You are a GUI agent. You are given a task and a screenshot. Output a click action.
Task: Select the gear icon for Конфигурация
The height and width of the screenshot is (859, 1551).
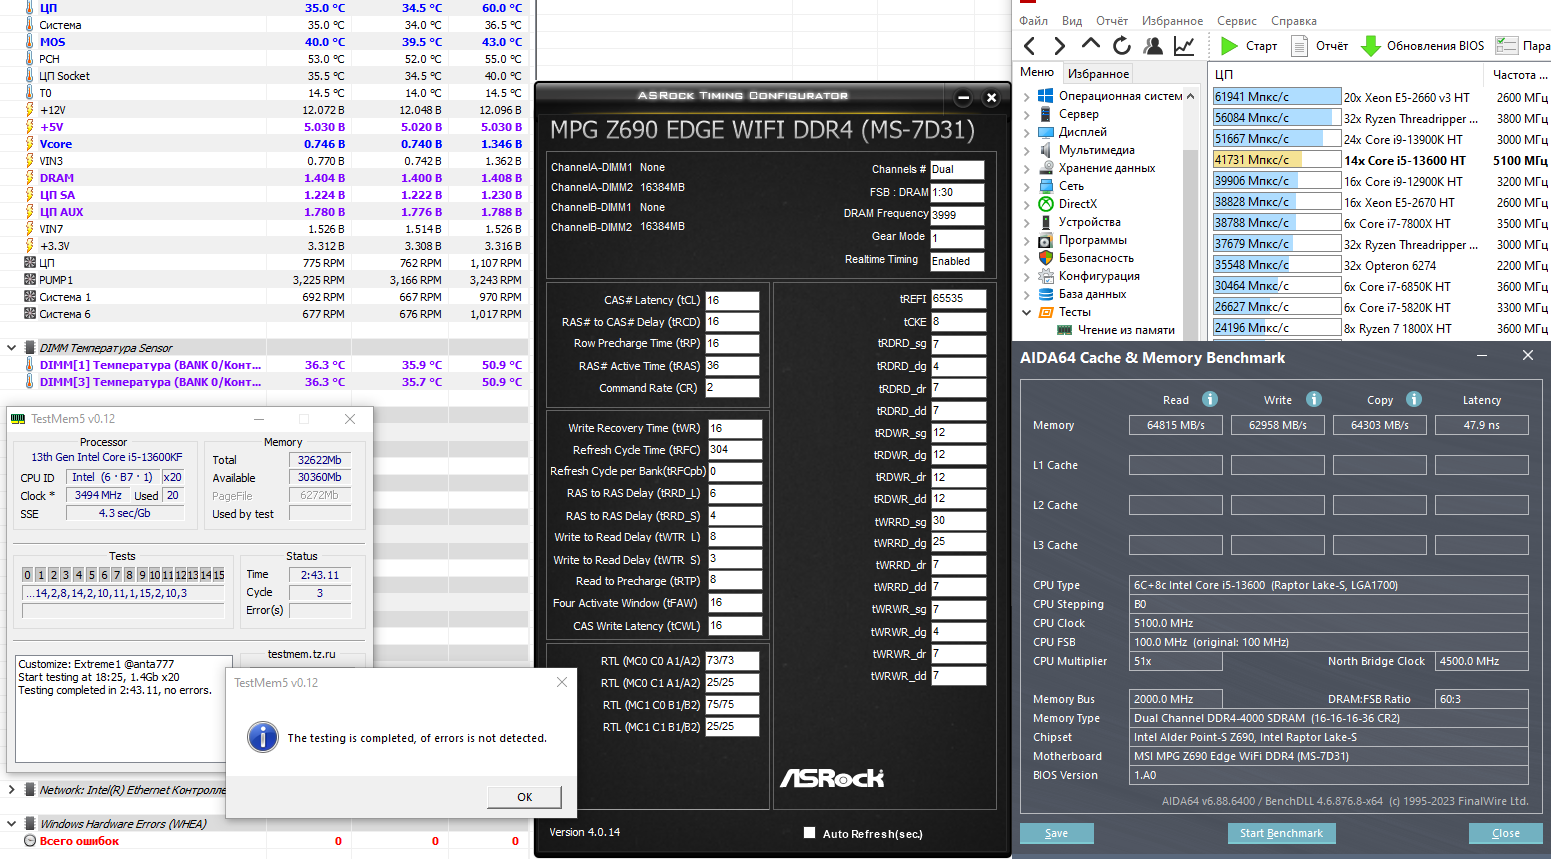coord(1045,276)
